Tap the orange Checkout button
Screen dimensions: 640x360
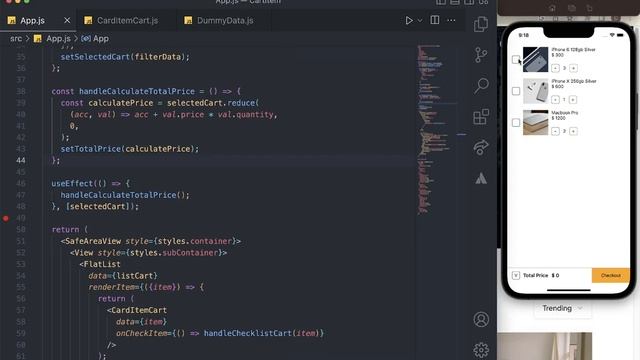(x=611, y=276)
